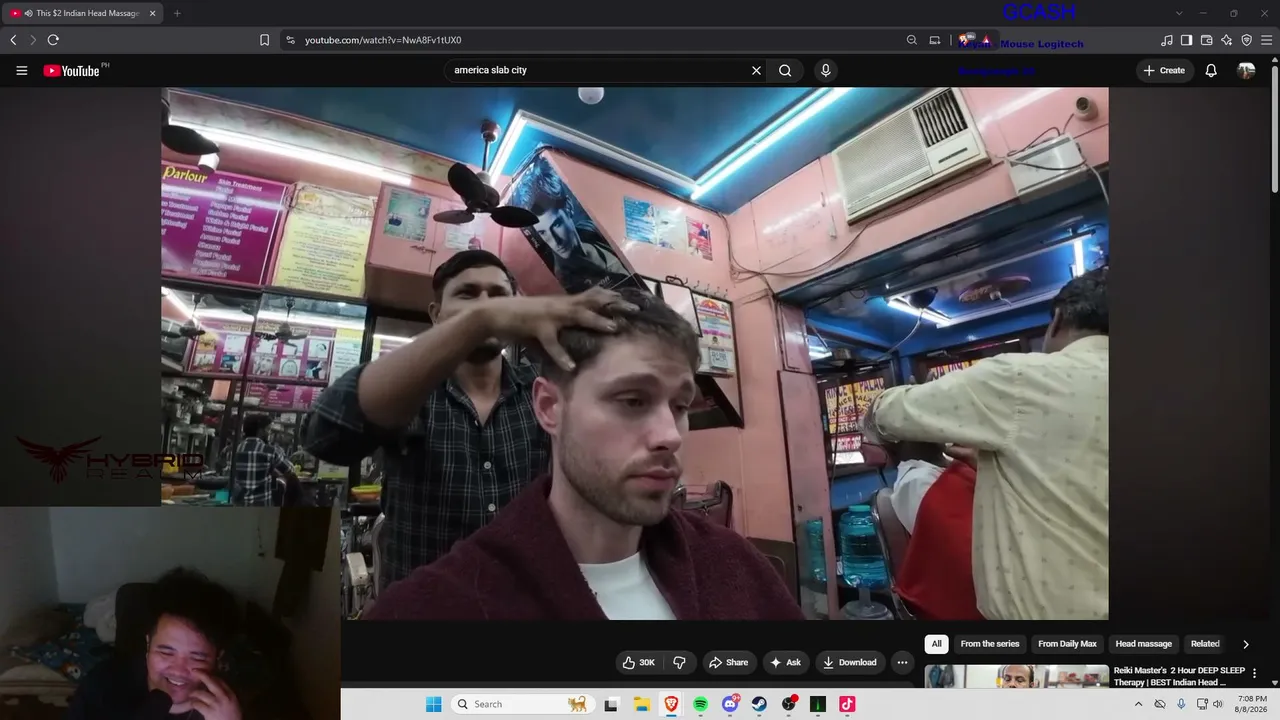
Task: Open picture-in-picture icon in address bar
Action: (935, 40)
